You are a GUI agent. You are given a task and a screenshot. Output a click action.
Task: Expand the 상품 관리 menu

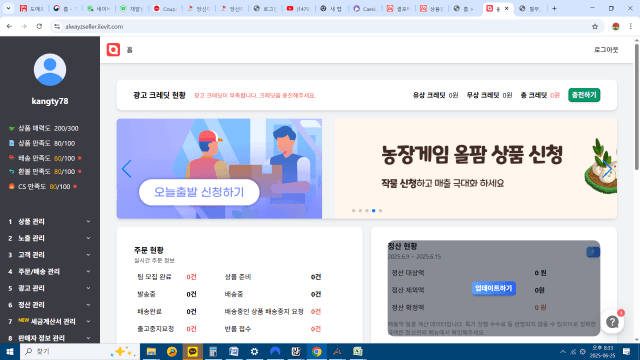(x=50, y=222)
